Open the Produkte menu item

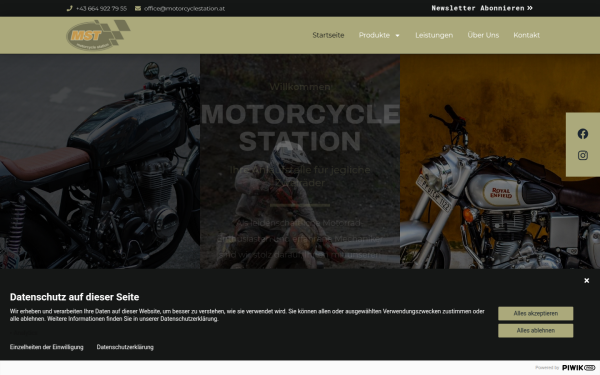(x=374, y=35)
